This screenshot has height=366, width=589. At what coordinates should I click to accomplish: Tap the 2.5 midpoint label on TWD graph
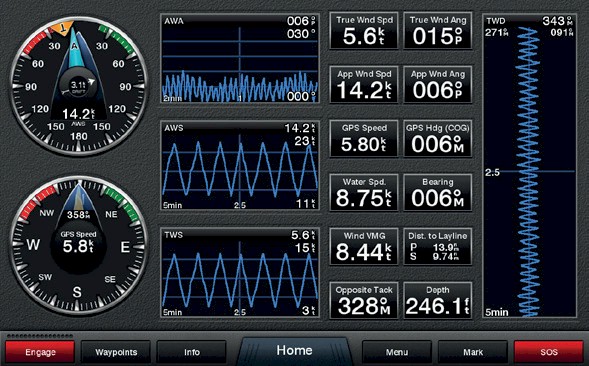coord(492,172)
